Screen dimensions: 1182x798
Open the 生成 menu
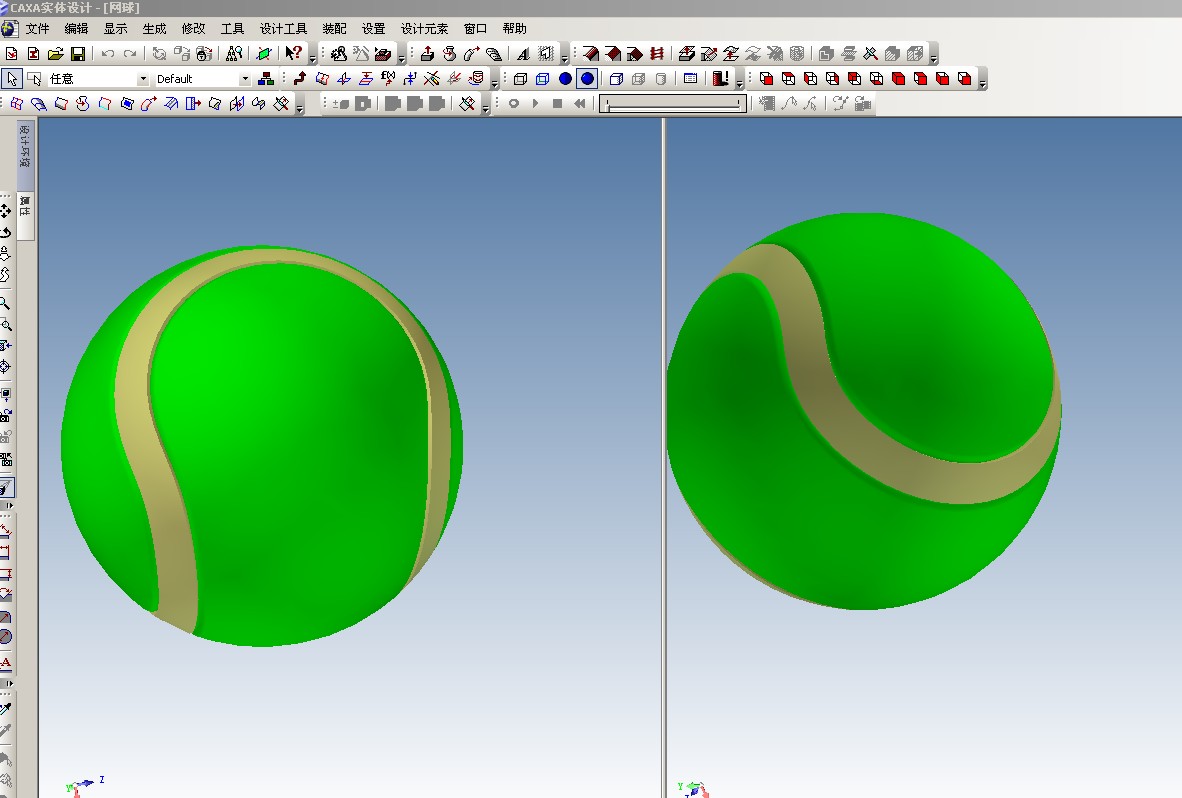pyautogui.click(x=155, y=29)
